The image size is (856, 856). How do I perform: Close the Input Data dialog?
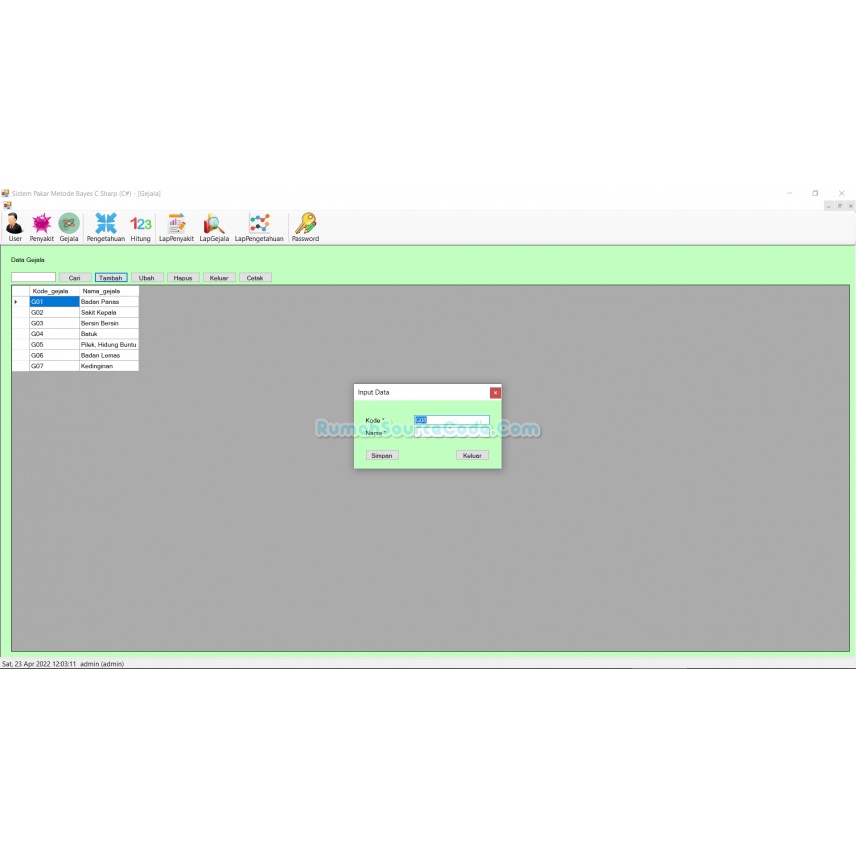(495, 393)
